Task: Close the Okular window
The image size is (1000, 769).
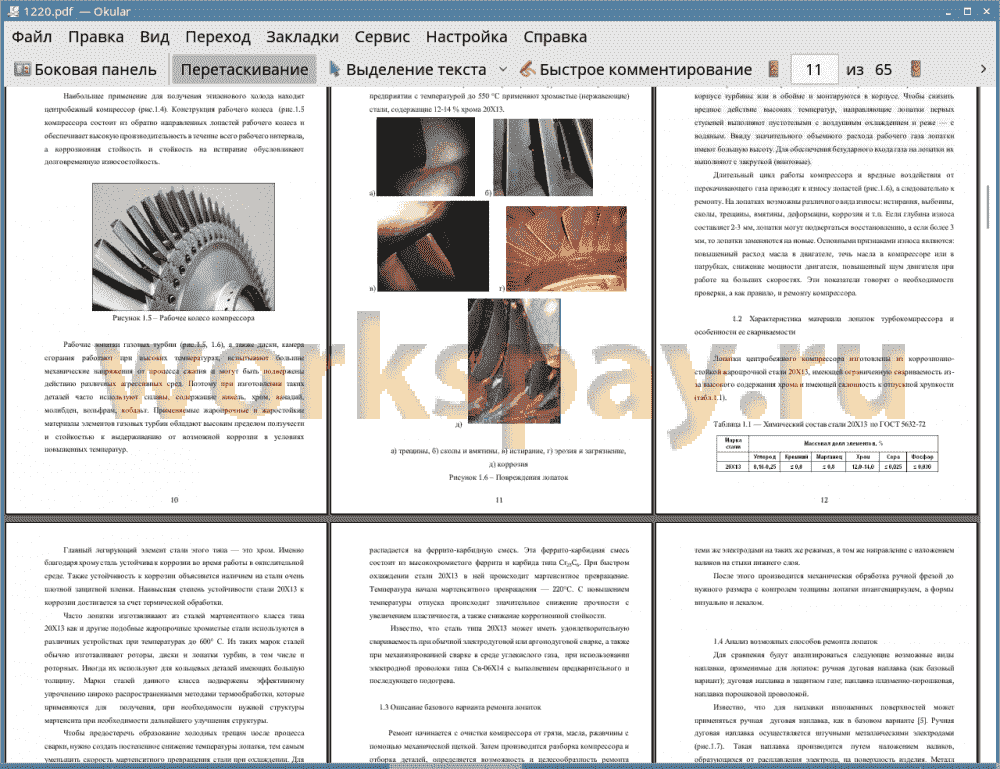Action: (x=988, y=11)
